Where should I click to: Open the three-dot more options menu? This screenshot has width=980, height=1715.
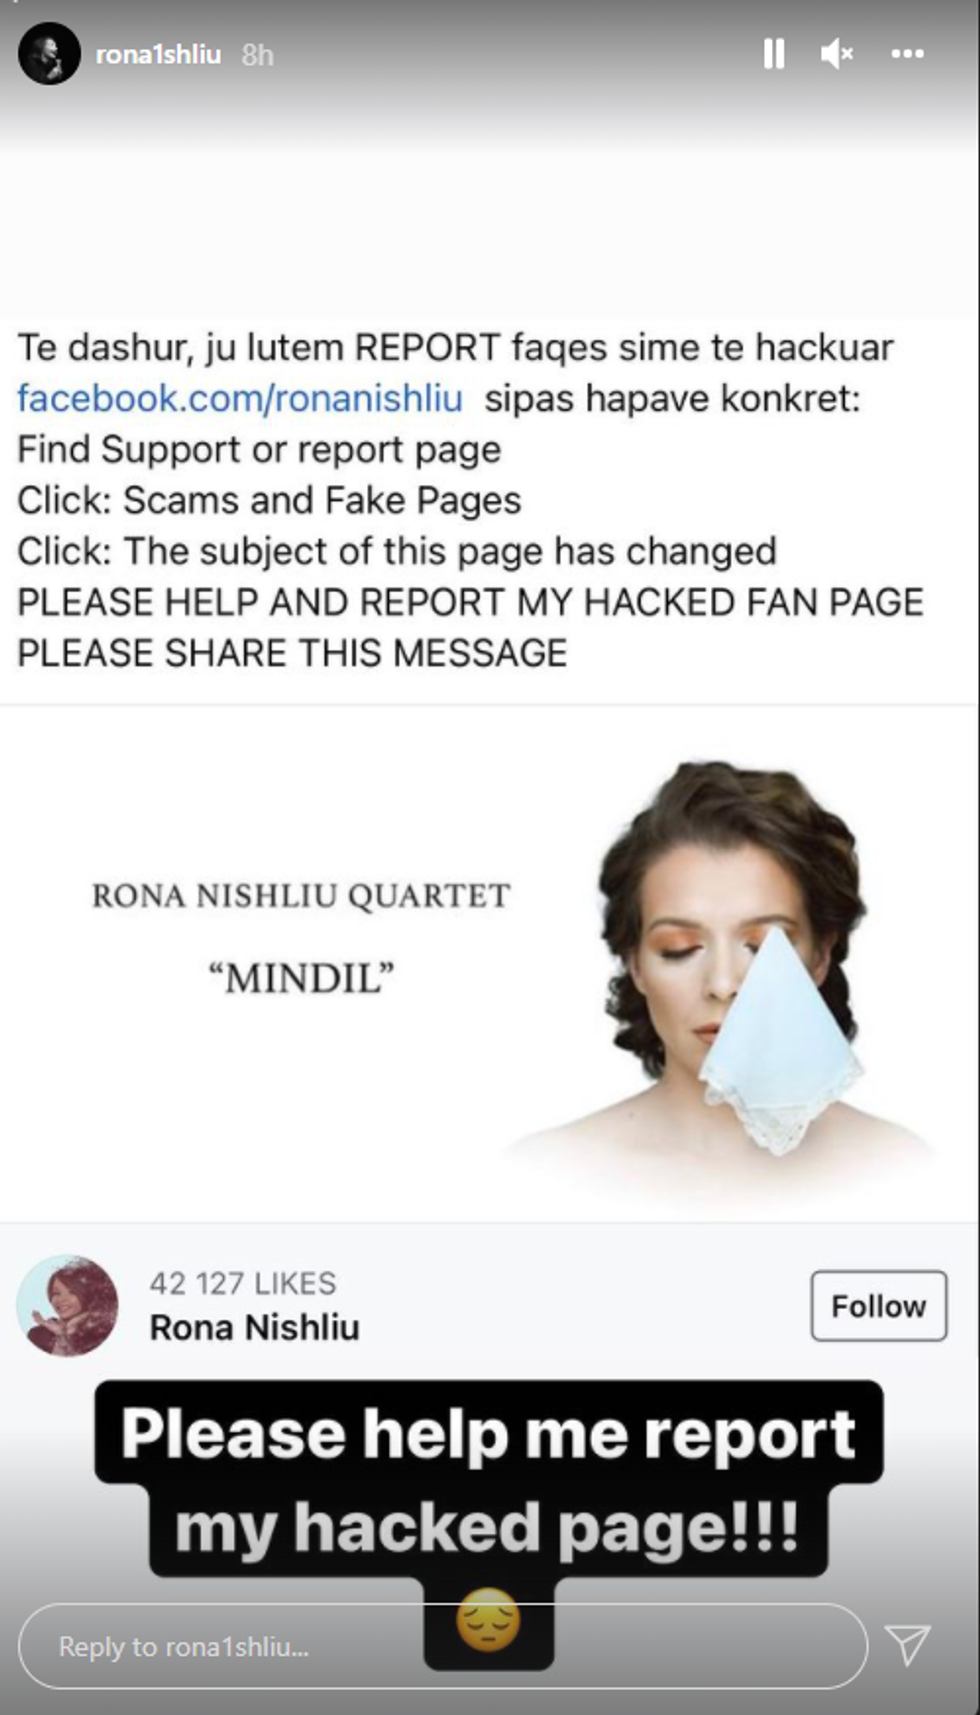click(907, 54)
